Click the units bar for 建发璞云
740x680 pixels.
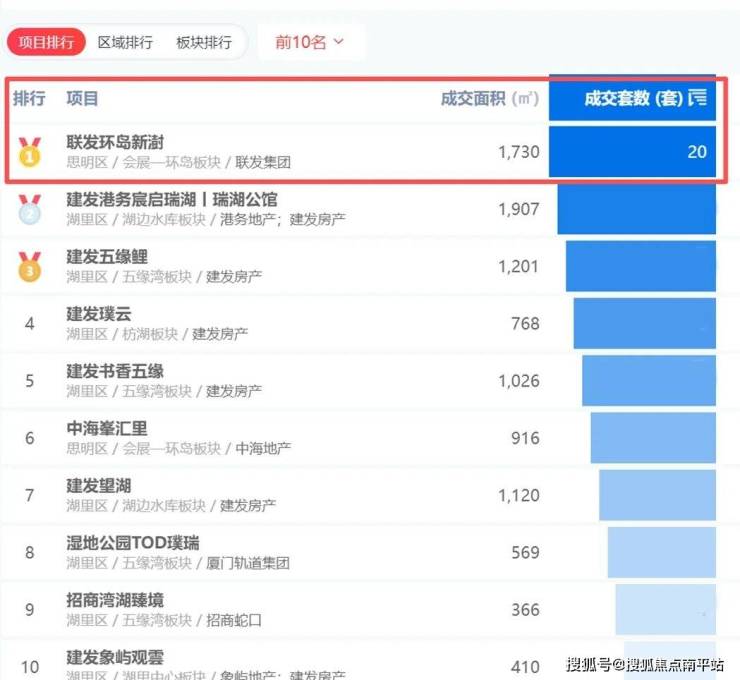coord(645,323)
